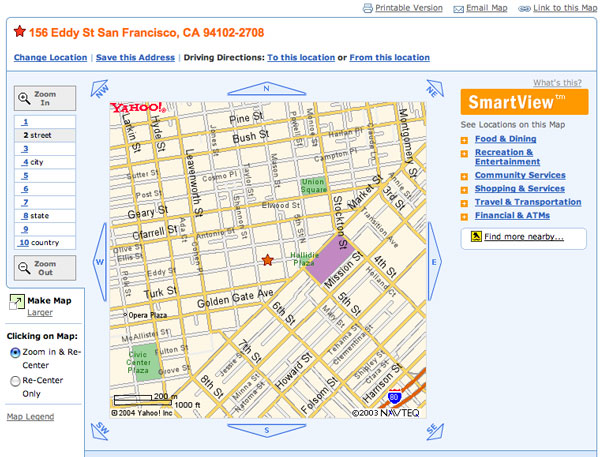Screen dimensions: 600x457
Task: Expand Shopping & Services plus icon
Action: pyautogui.click(x=464, y=190)
